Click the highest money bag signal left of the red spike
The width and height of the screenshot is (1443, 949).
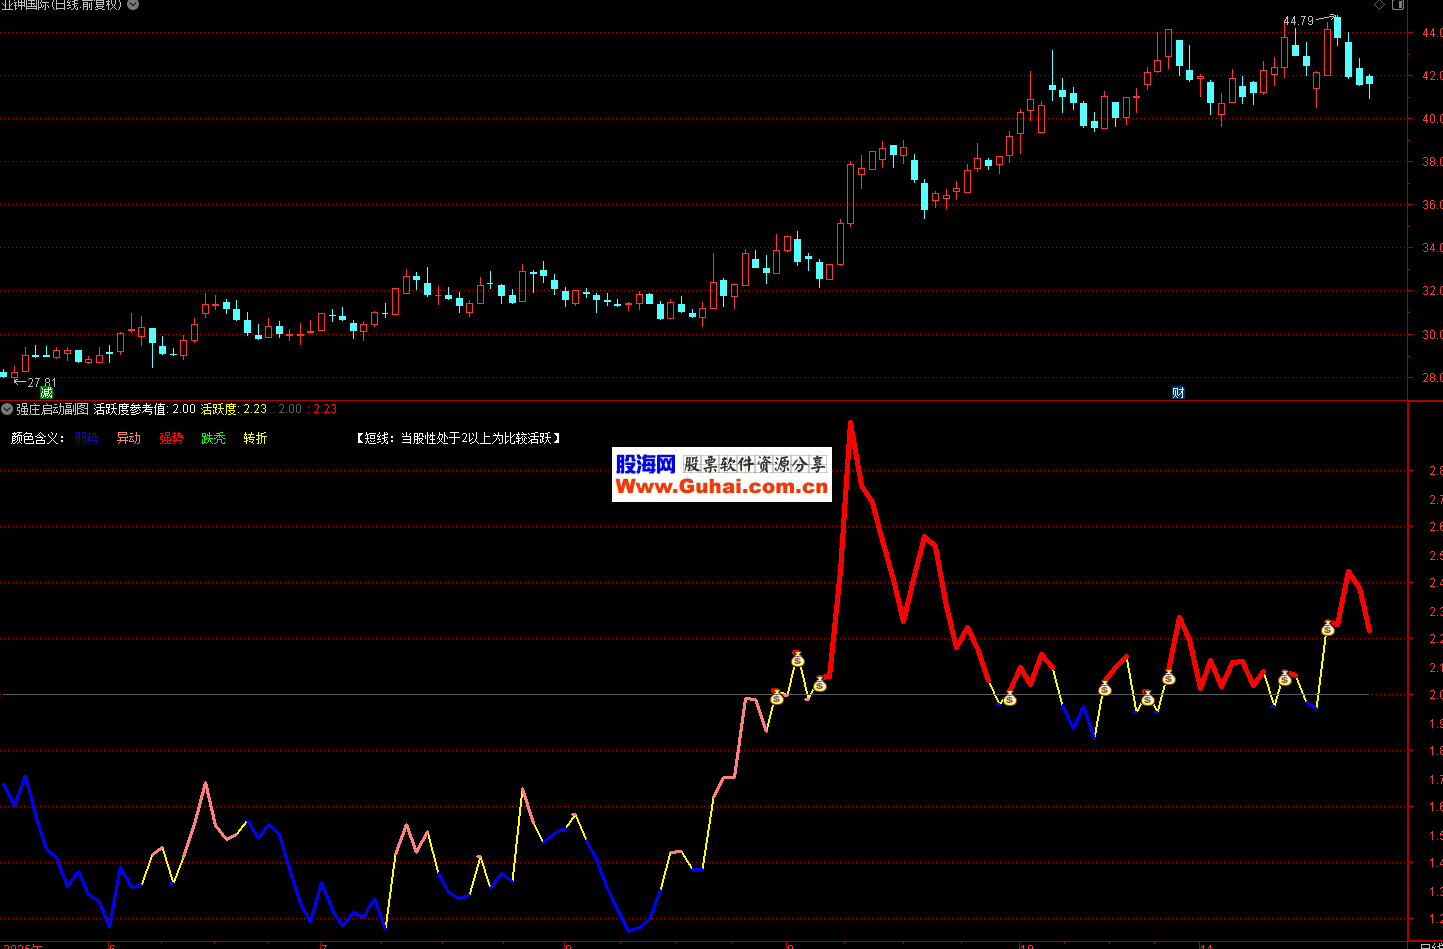797,659
